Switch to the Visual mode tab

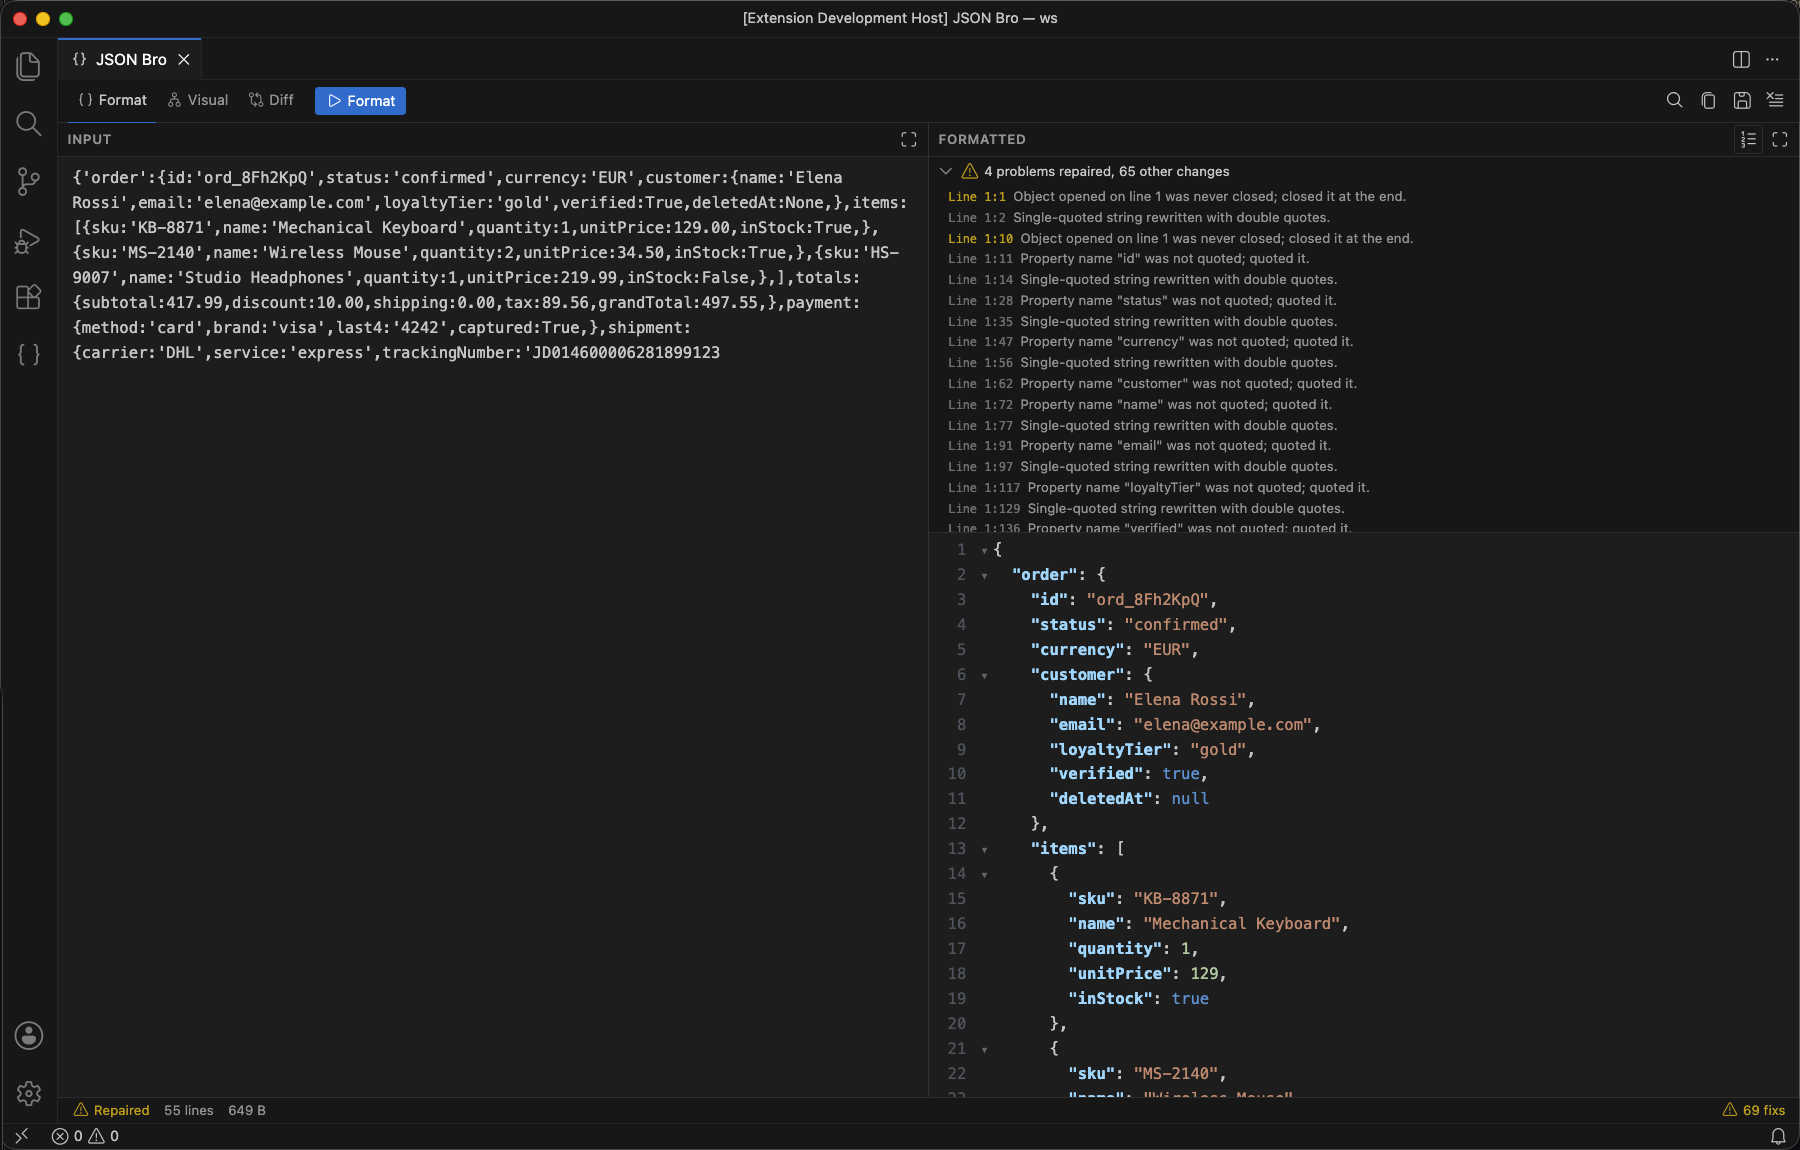(198, 100)
